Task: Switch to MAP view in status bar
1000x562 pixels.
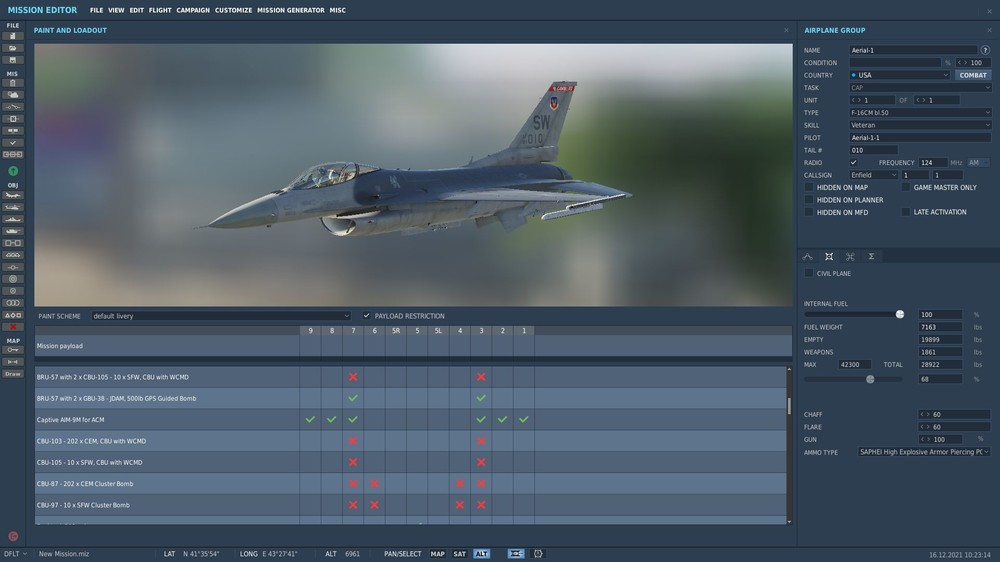Action: pyautogui.click(x=438, y=554)
